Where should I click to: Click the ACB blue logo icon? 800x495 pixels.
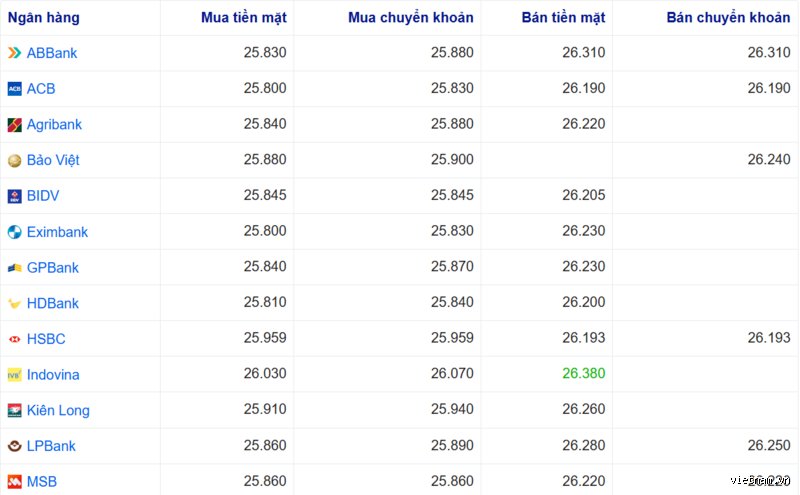click(14, 89)
